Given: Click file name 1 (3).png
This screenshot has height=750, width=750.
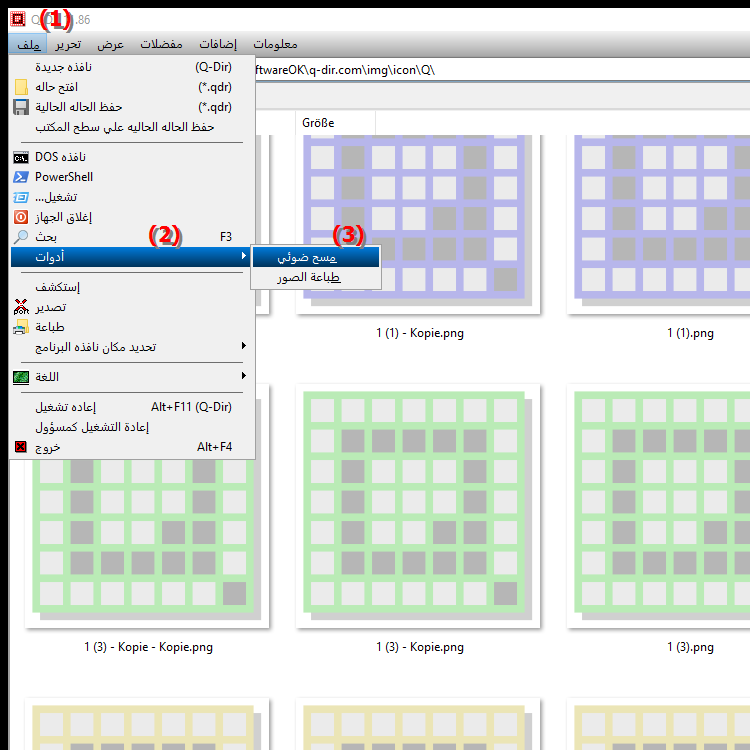Looking at the screenshot, I should click(x=690, y=647).
